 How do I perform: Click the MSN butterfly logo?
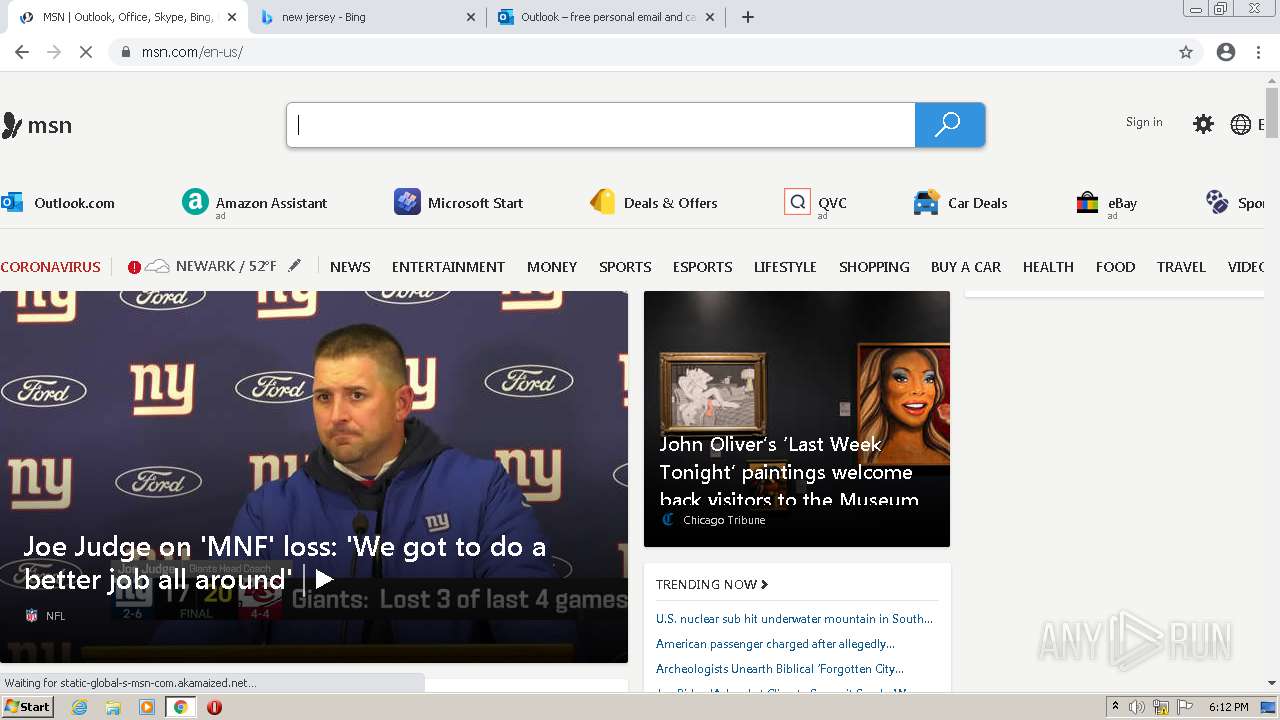click(x=12, y=125)
